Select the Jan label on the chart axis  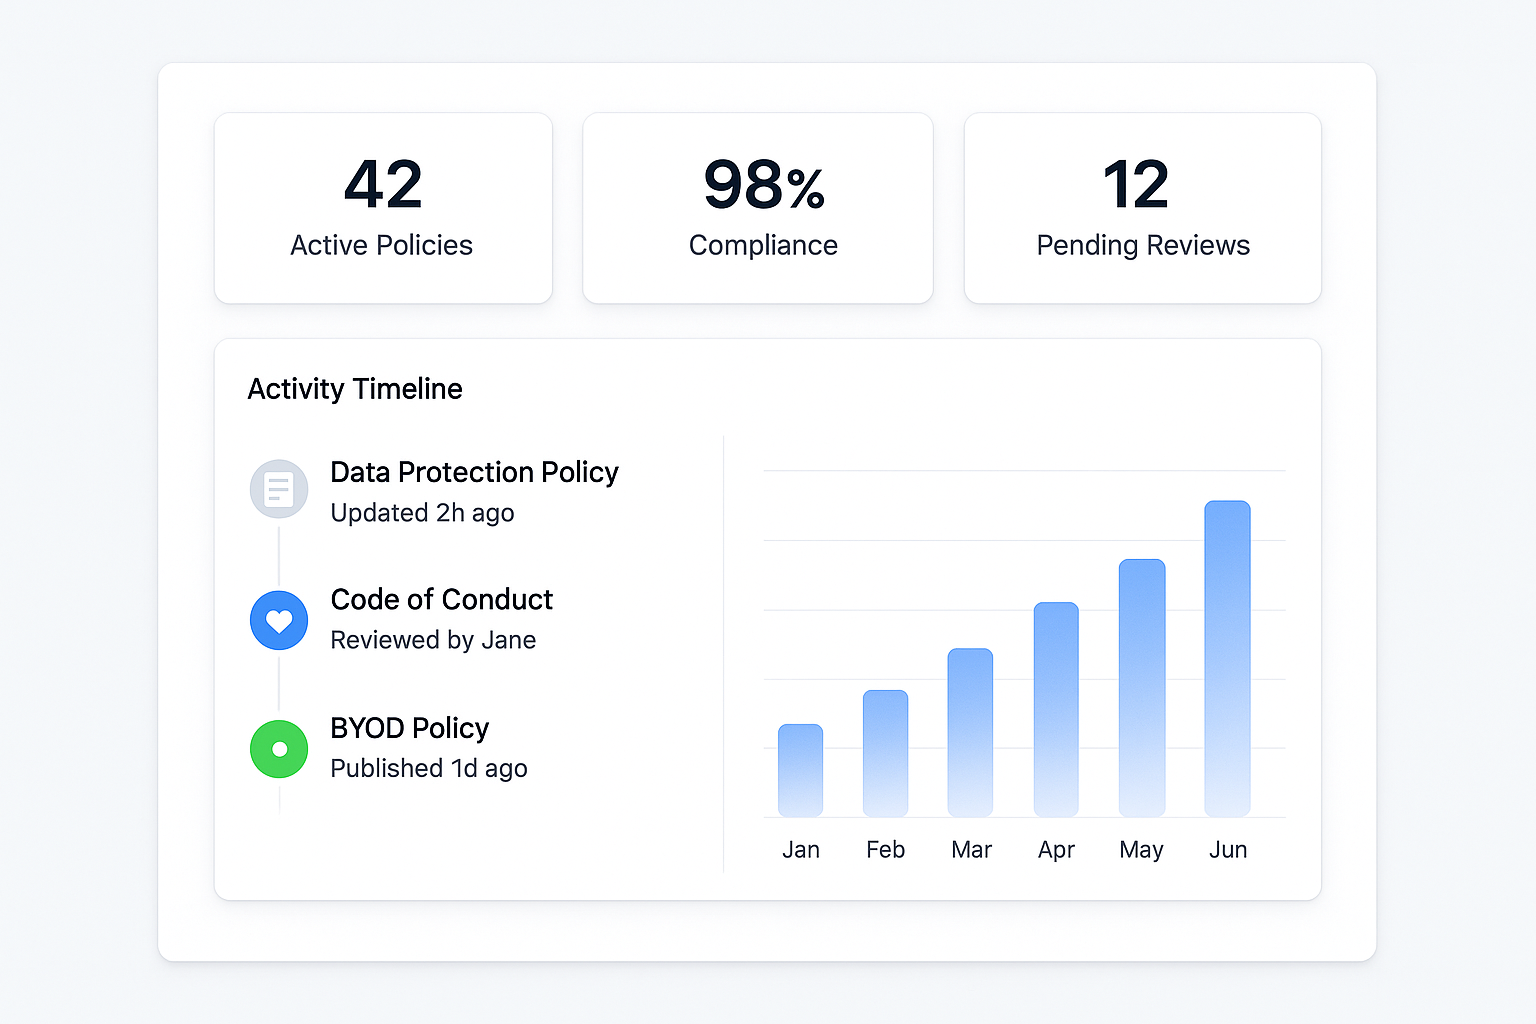[x=800, y=849]
